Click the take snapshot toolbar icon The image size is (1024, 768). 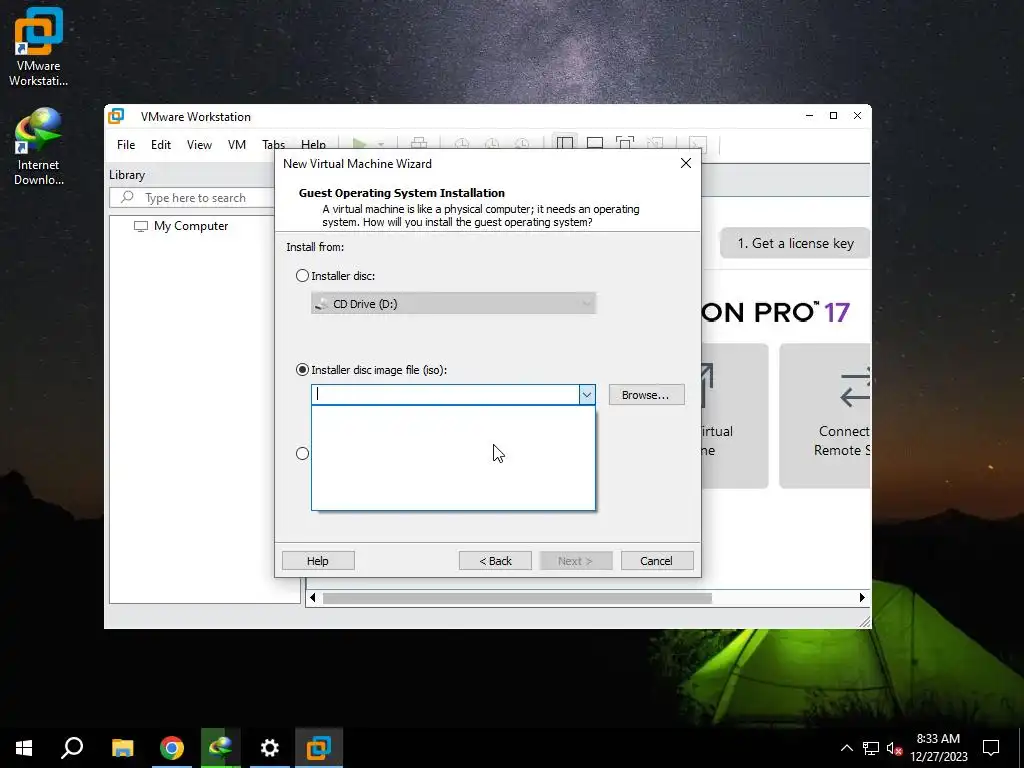coord(462,144)
